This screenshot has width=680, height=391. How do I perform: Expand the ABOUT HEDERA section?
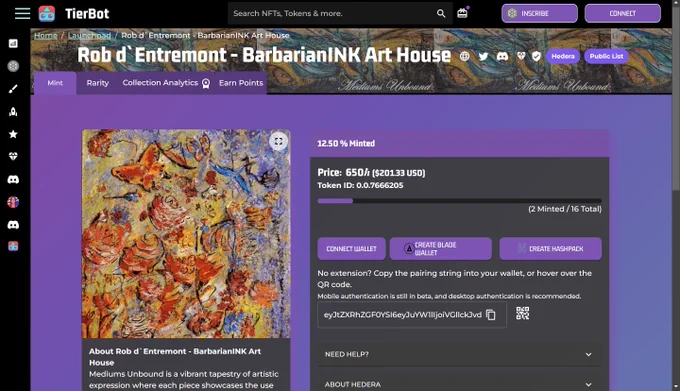[x=459, y=384]
